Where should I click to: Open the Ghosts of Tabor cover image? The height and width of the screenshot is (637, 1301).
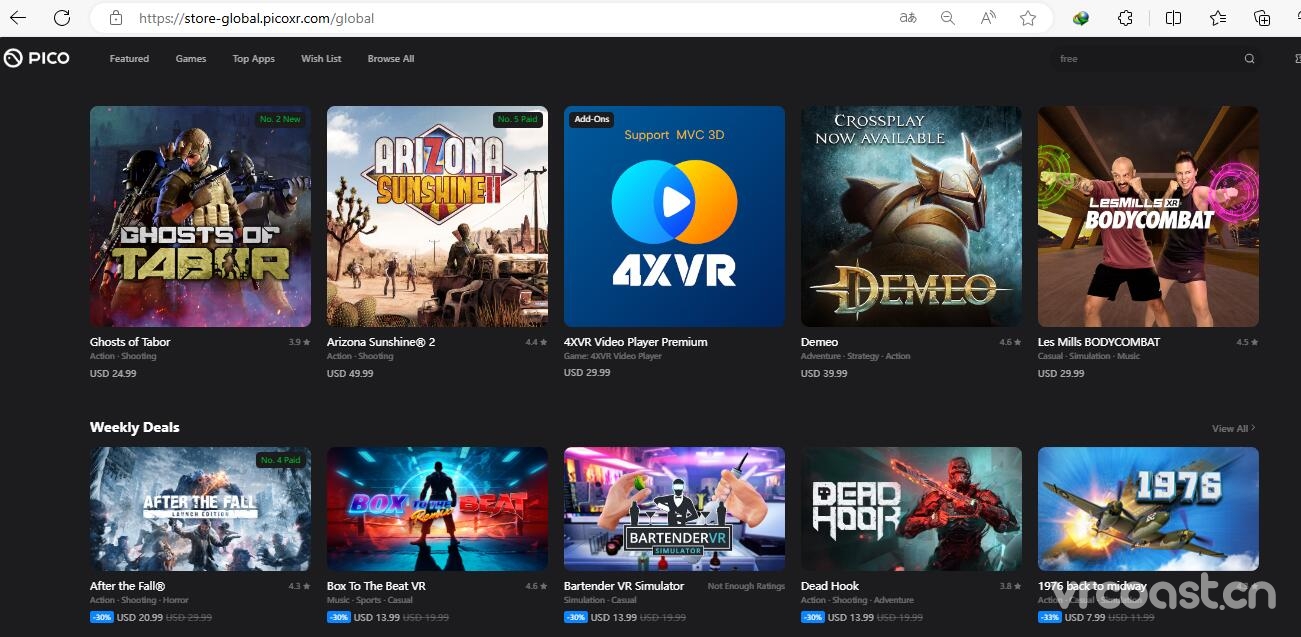(x=200, y=216)
